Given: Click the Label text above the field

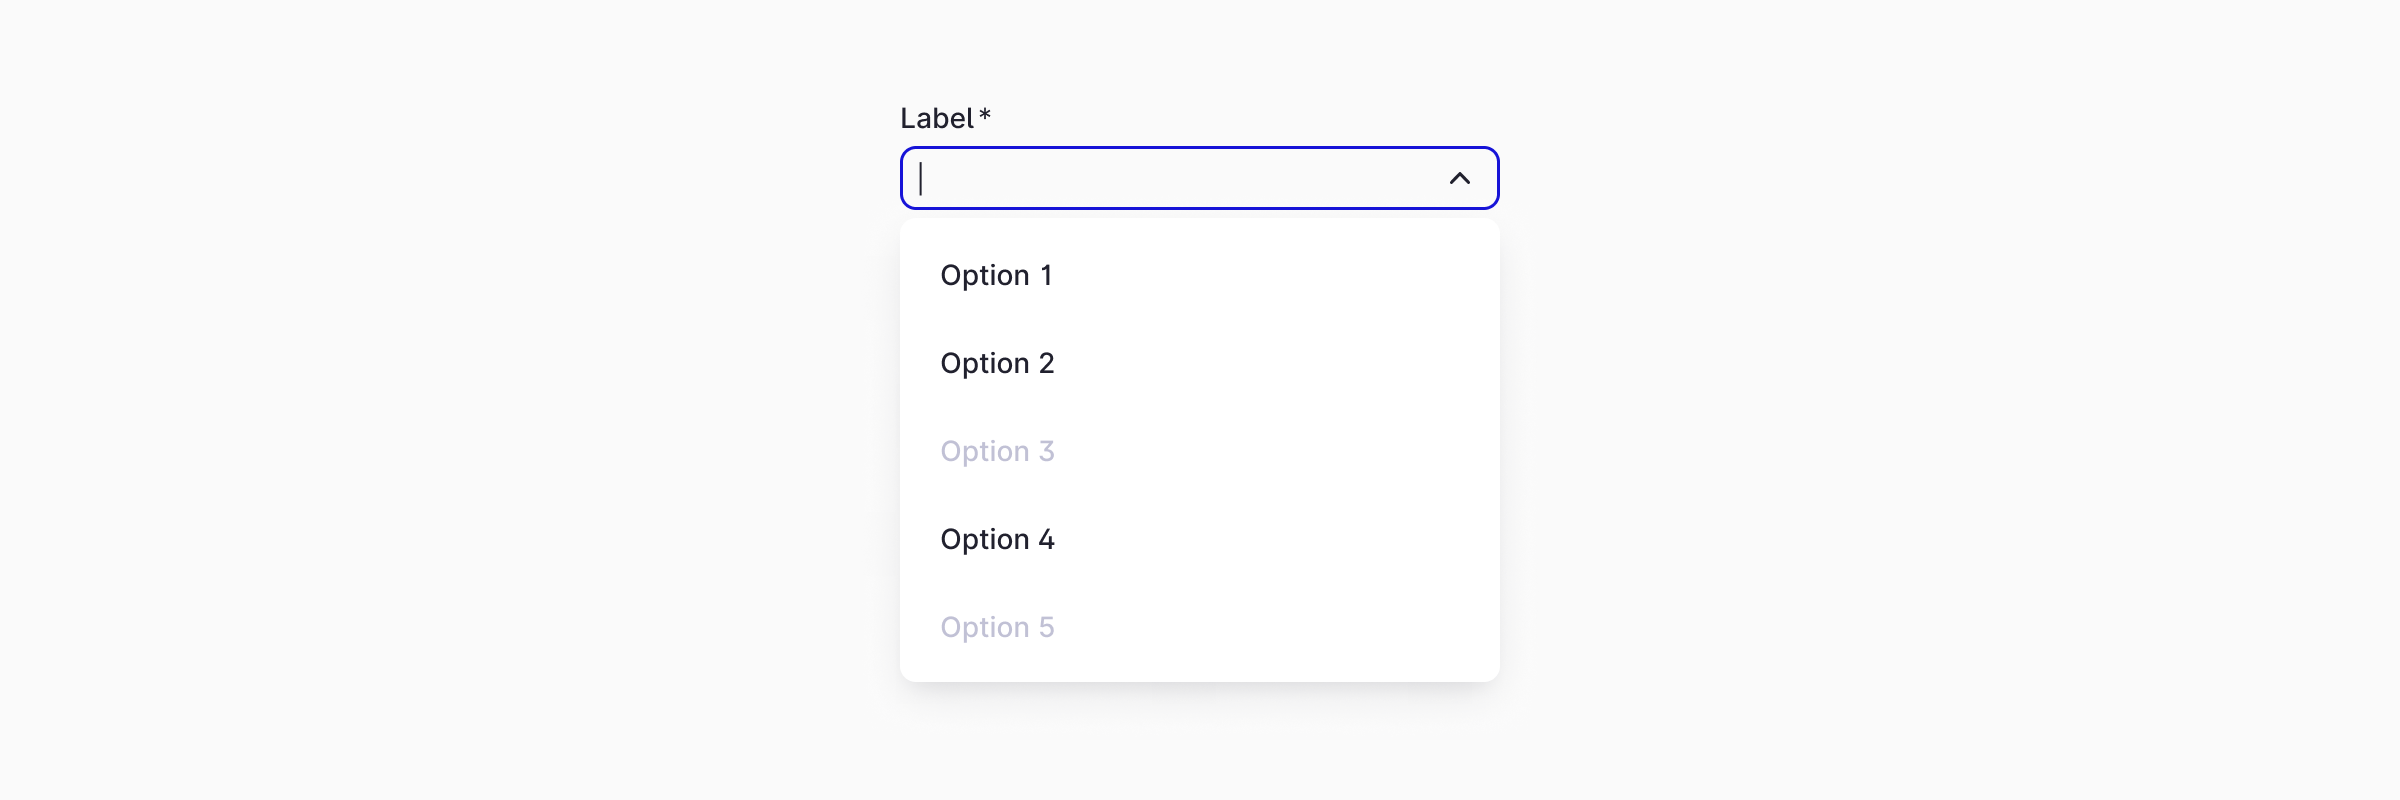Looking at the screenshot, I should (x=936, y=118).
